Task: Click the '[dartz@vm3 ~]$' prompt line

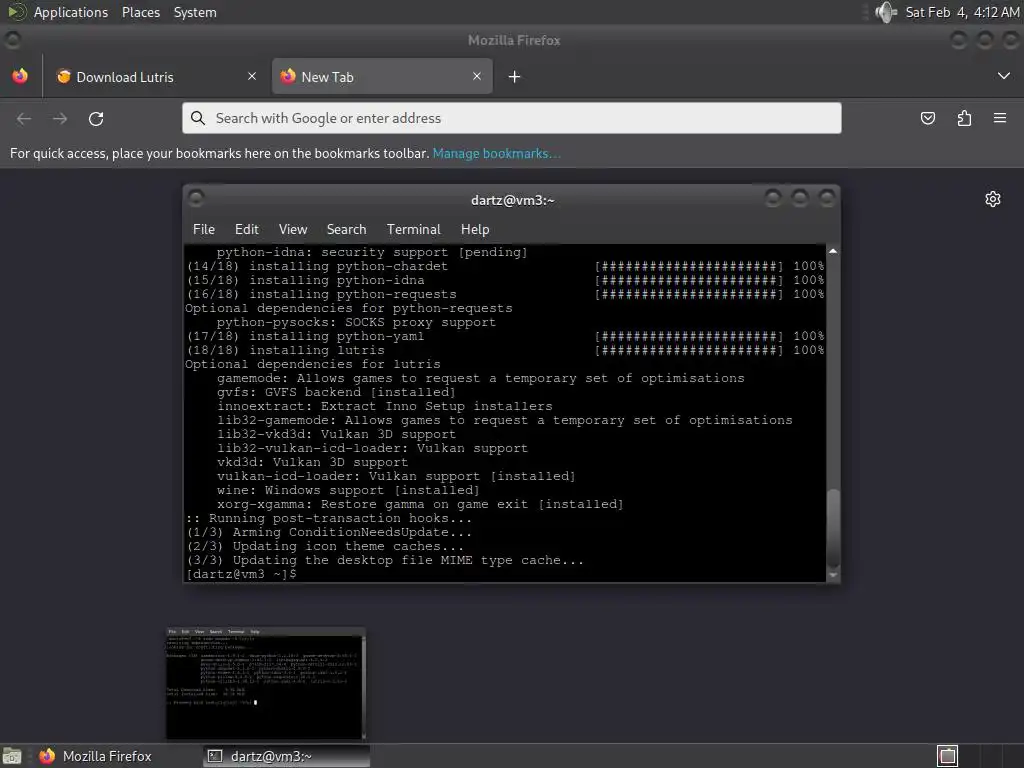Action: 242,574
